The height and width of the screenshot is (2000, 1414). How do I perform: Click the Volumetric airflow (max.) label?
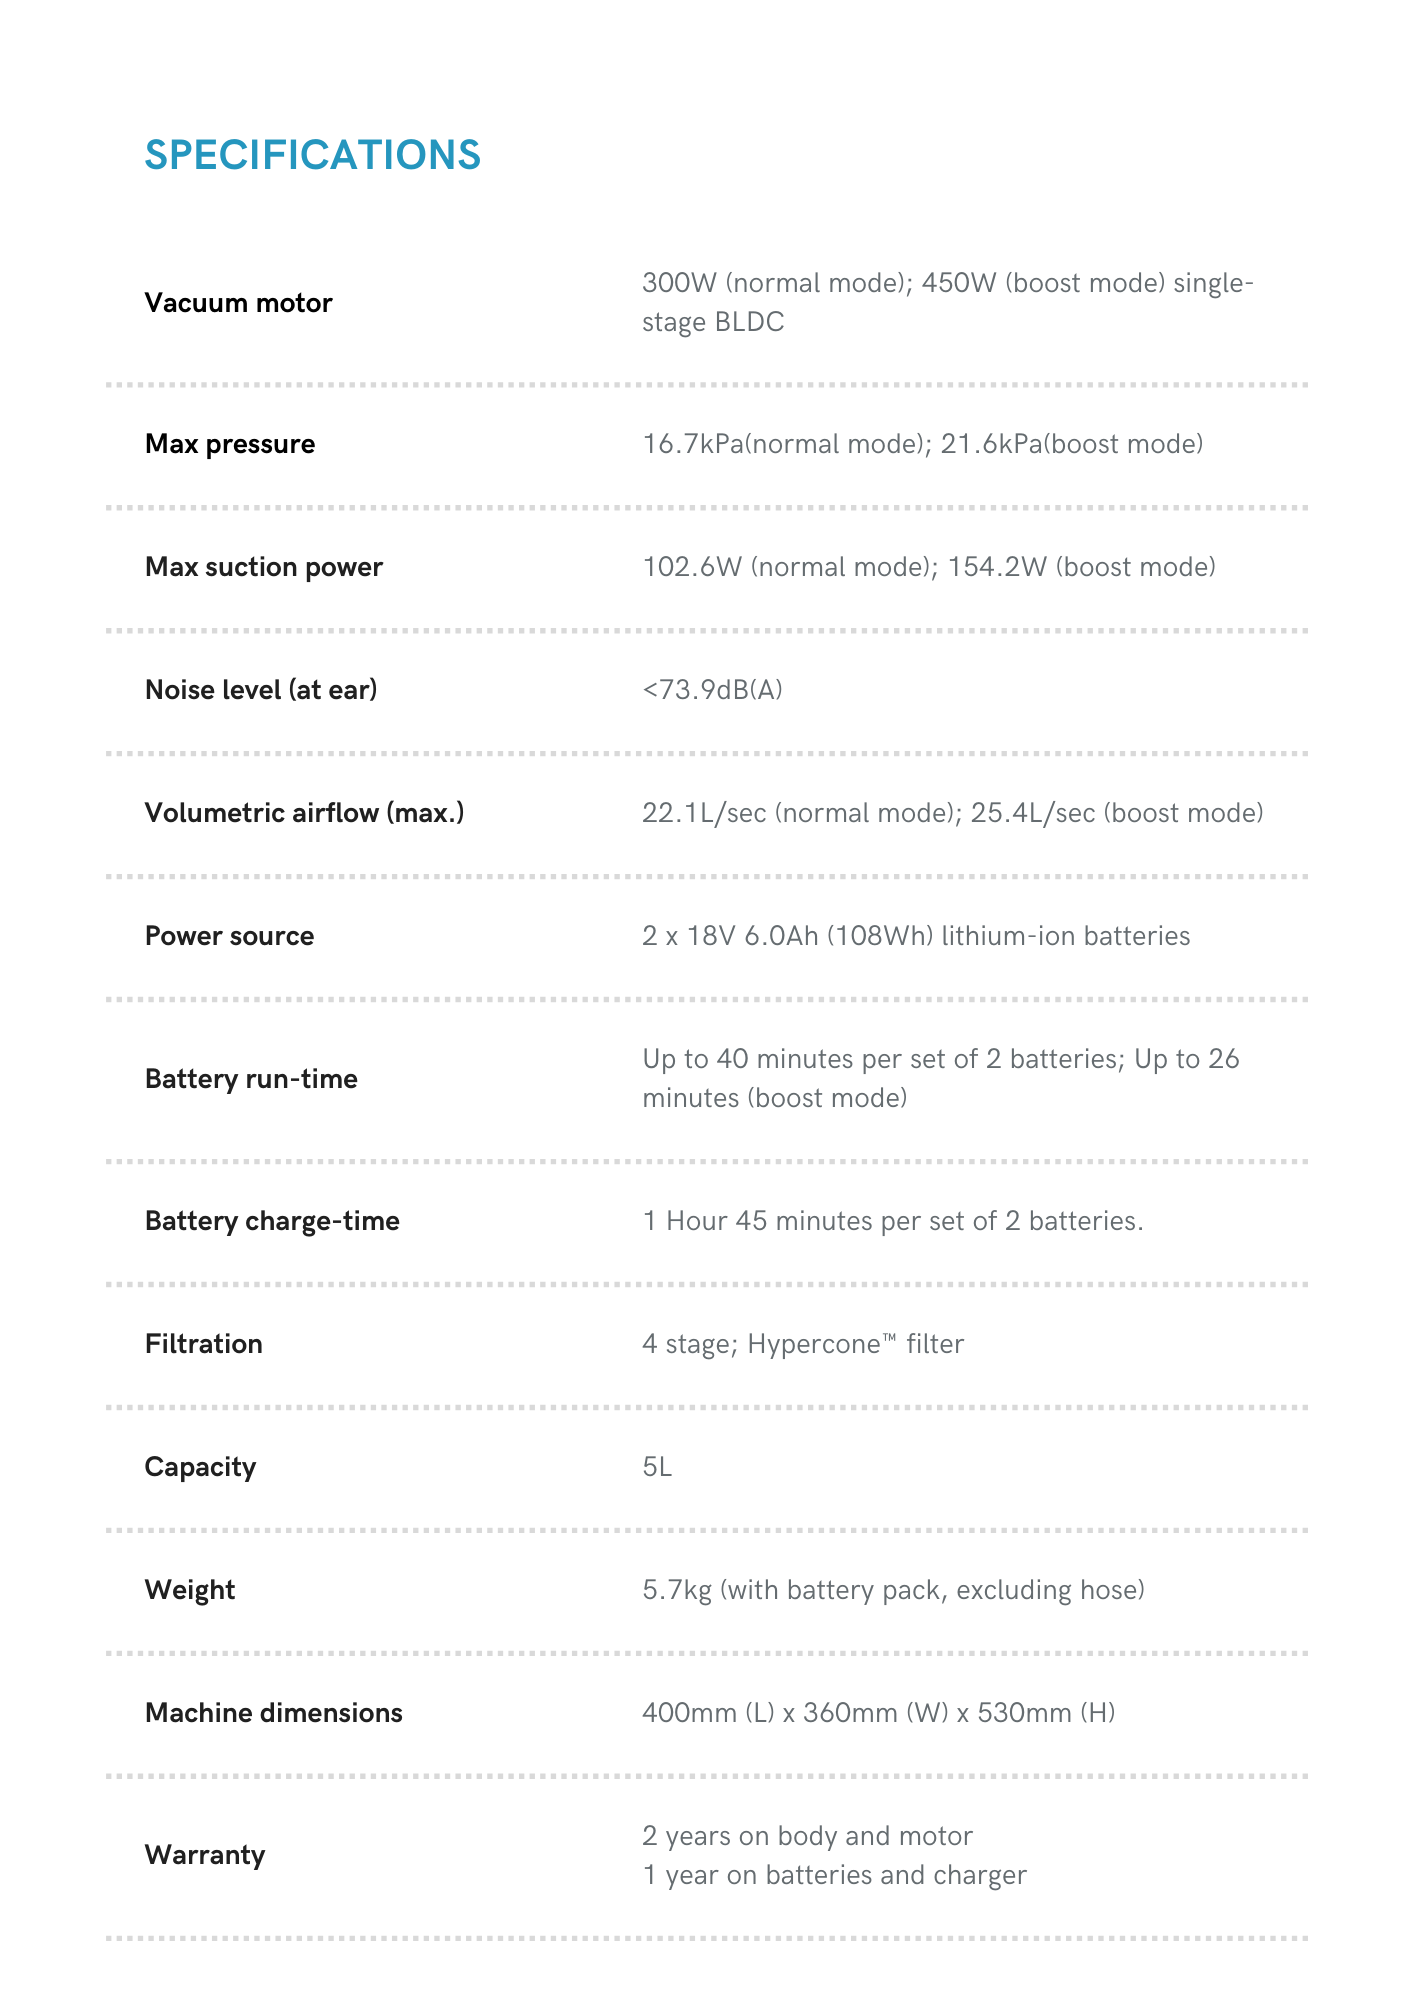coord(304,813)
